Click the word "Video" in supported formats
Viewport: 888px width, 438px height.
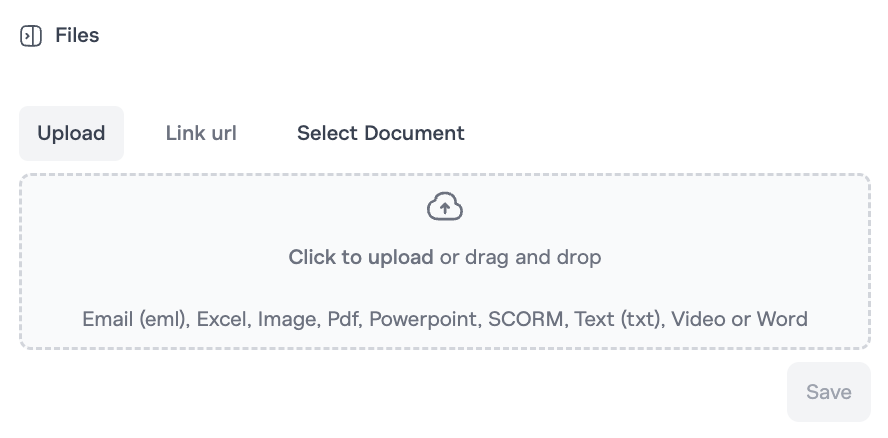coord(698,320)
